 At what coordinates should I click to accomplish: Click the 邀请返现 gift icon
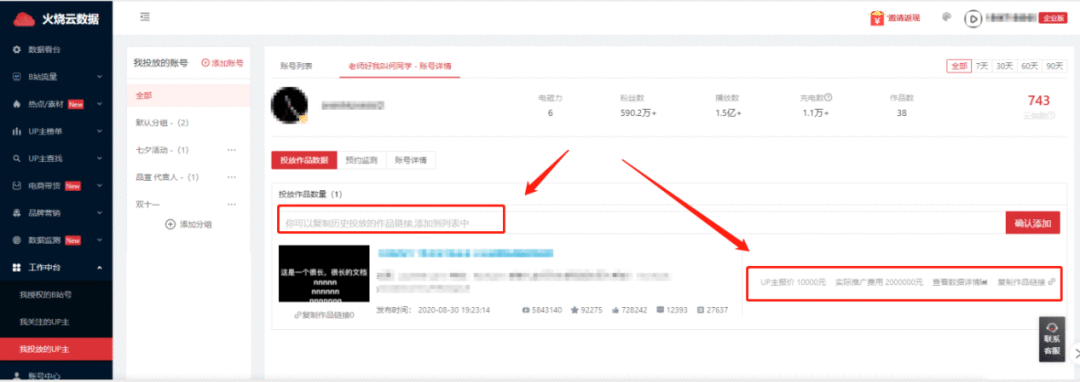(876, 18)
